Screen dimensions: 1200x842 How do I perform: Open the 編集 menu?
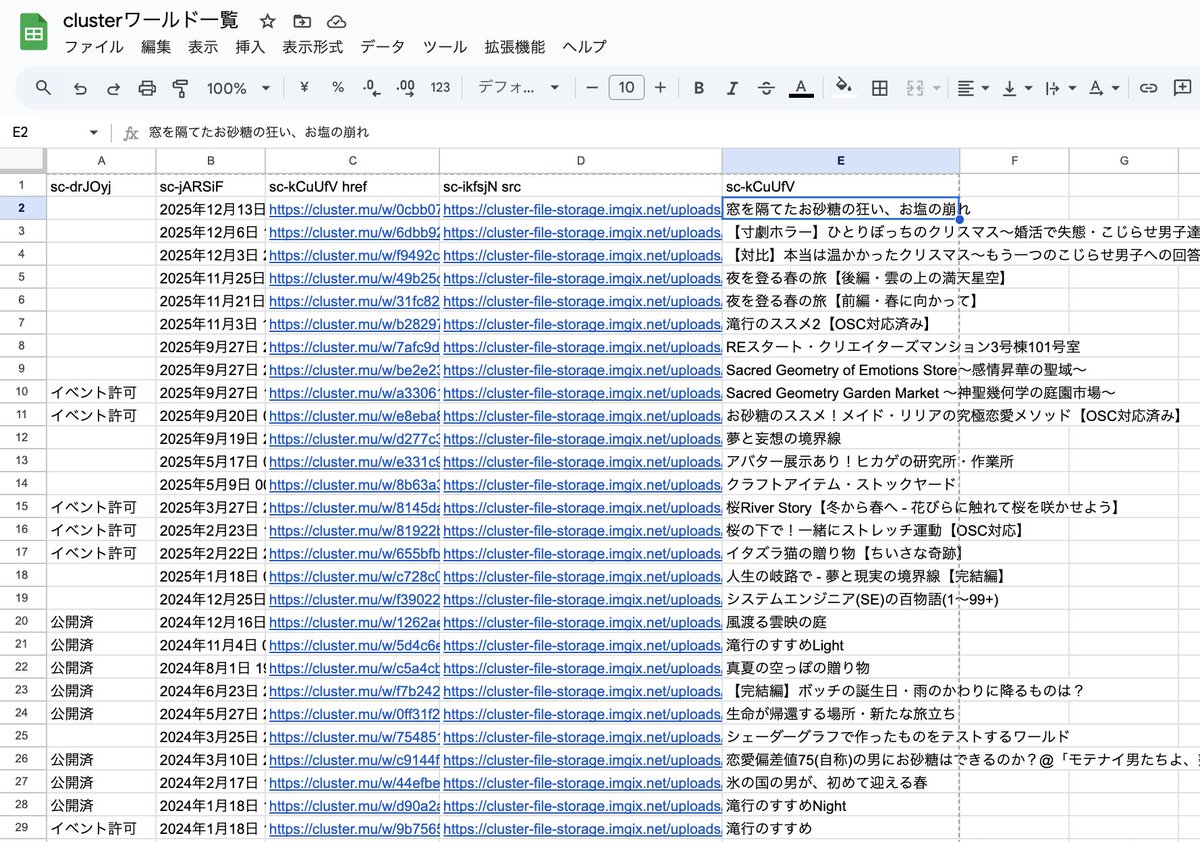pos(156,47)
